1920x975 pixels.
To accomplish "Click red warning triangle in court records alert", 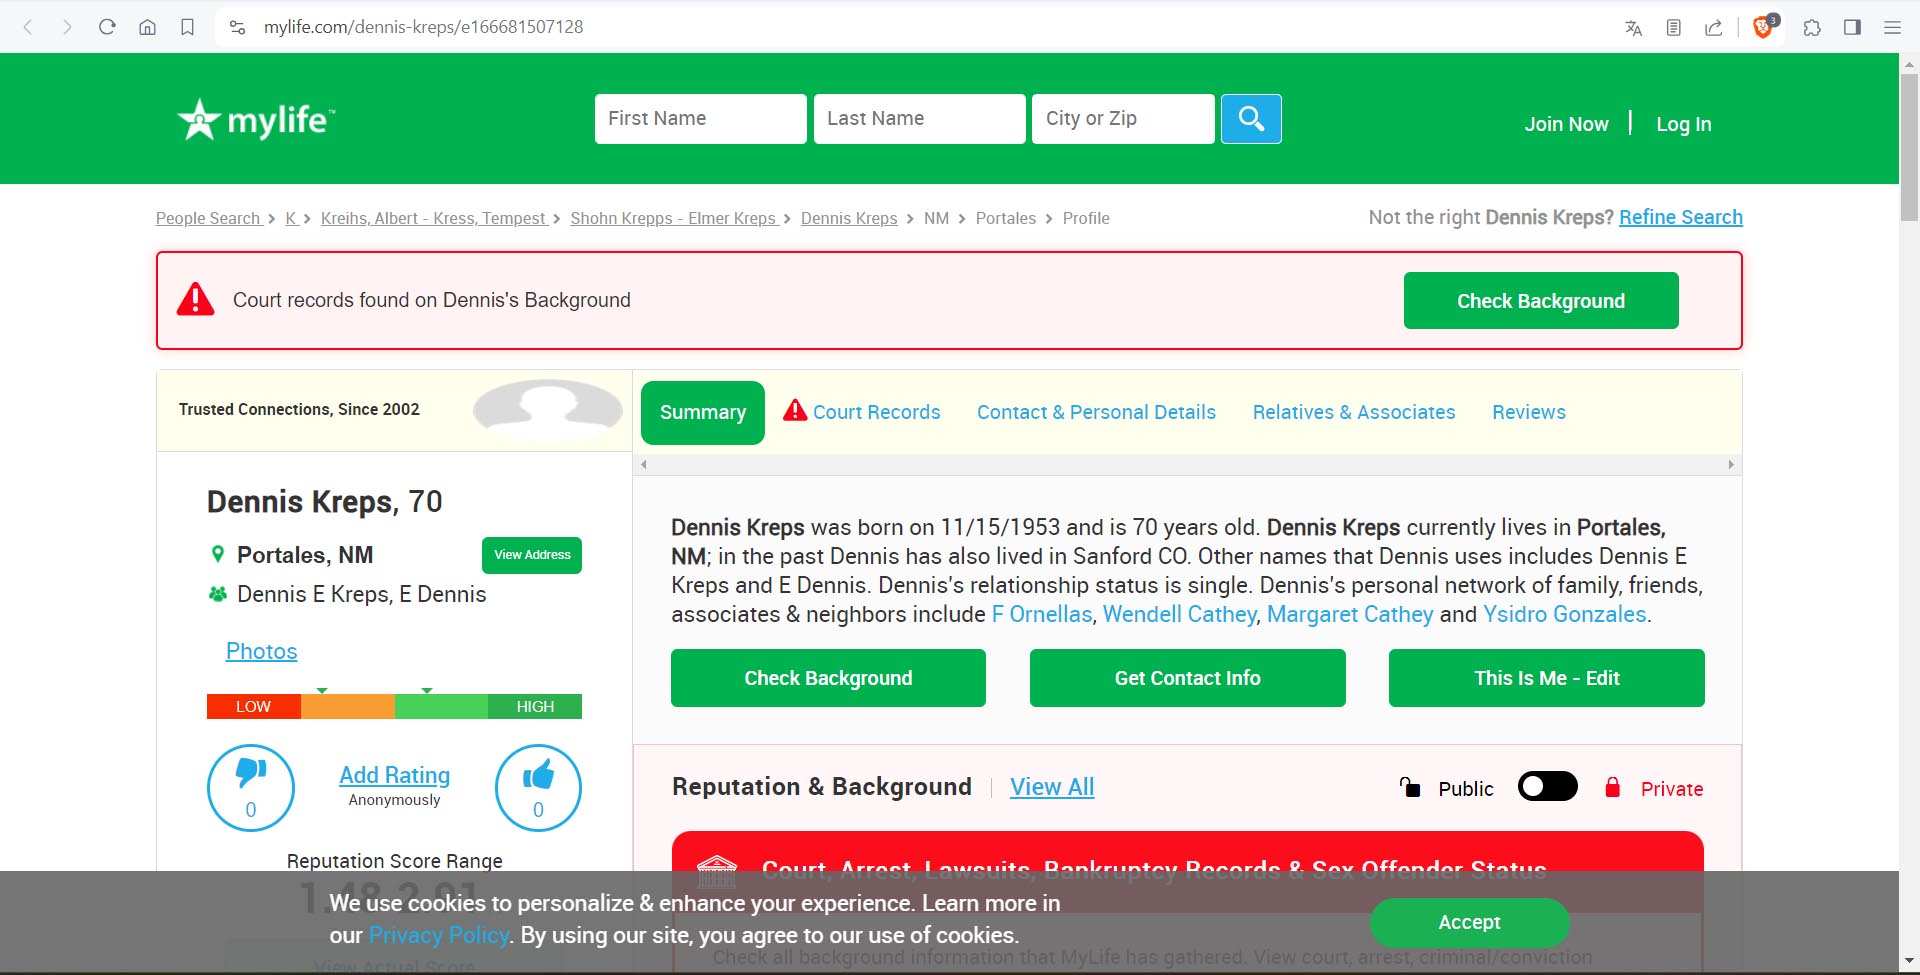I will click(x=196, y=299).
